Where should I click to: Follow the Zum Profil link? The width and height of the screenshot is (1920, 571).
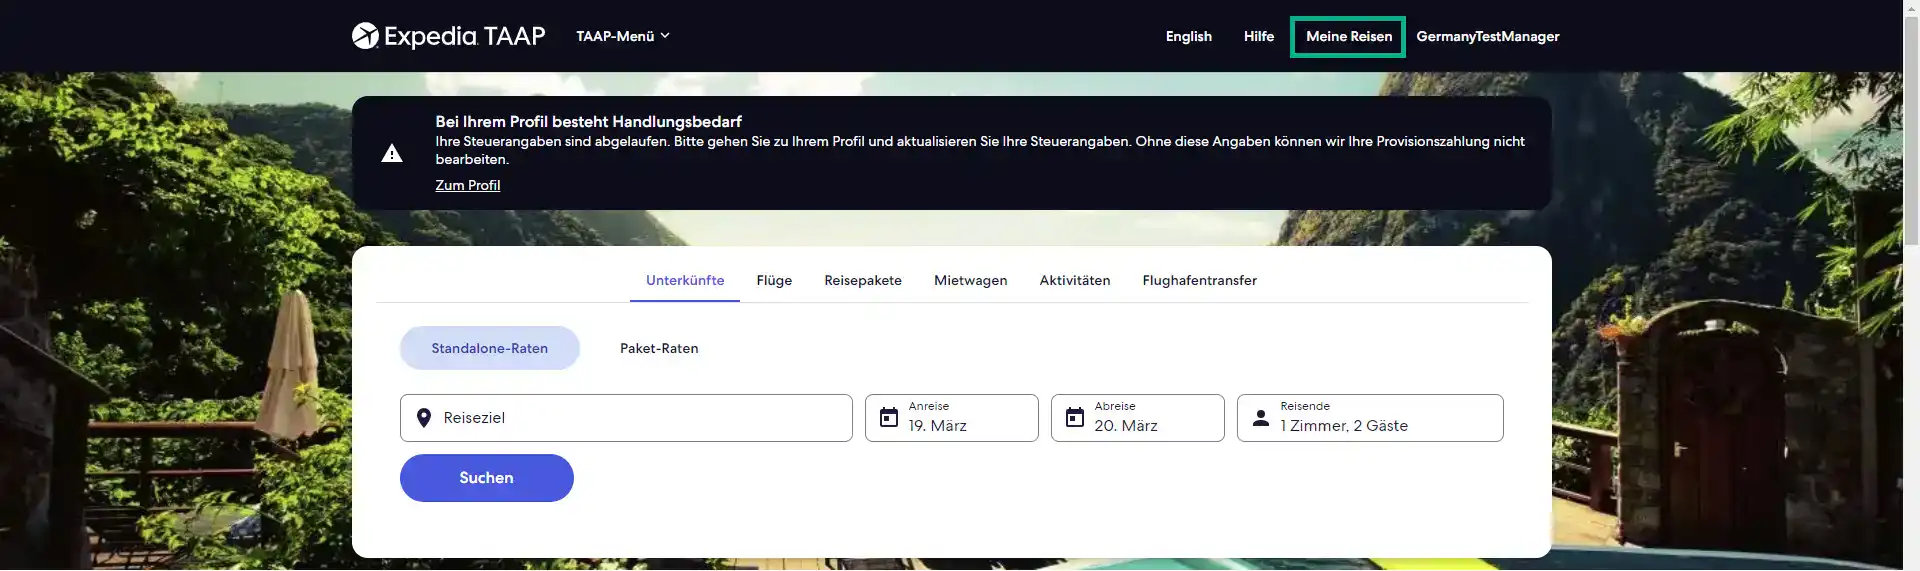467,185
